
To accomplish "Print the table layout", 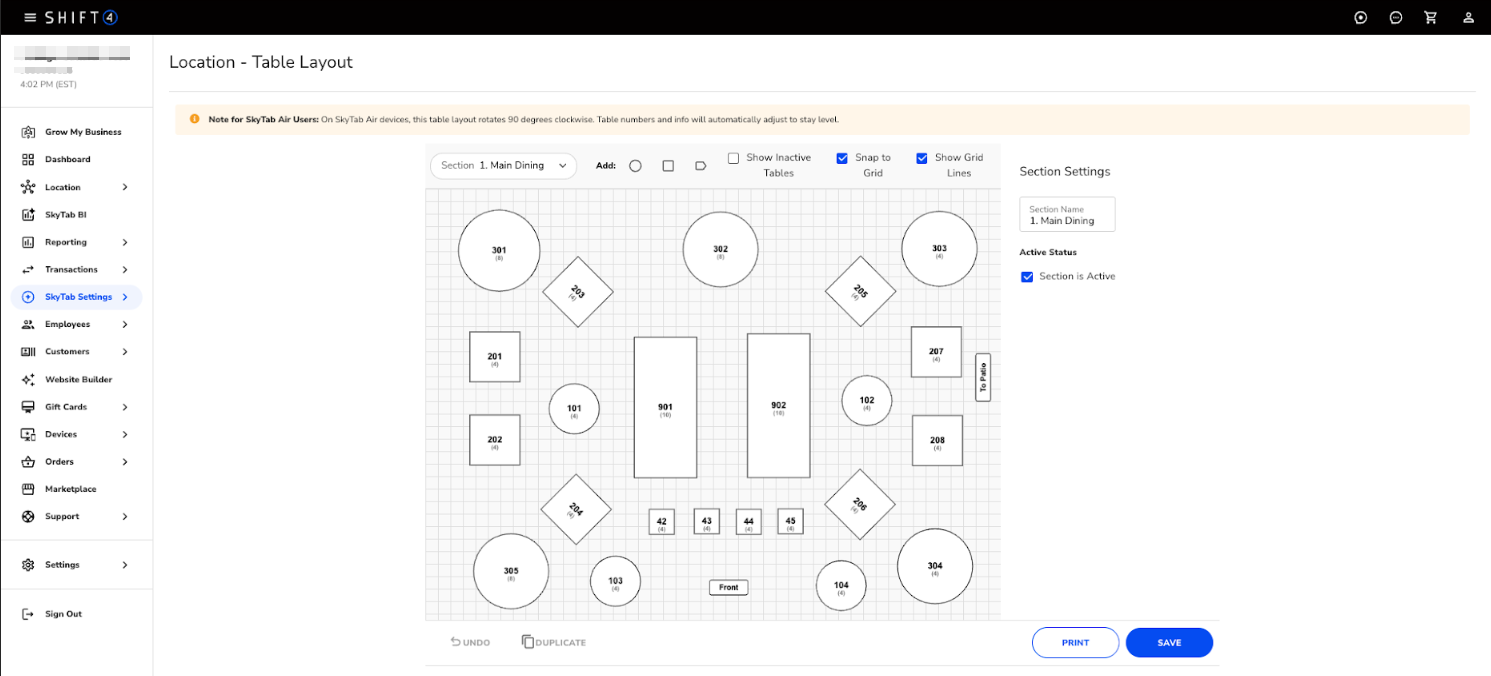I will click(x=1075, y=643).
